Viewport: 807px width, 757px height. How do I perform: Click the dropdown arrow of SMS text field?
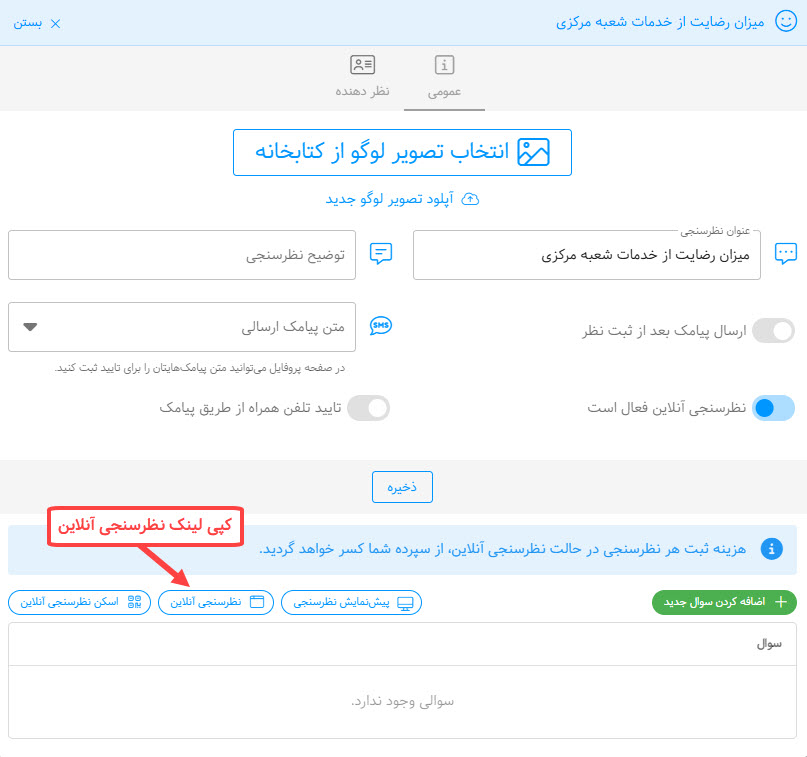tap(30, 327)
